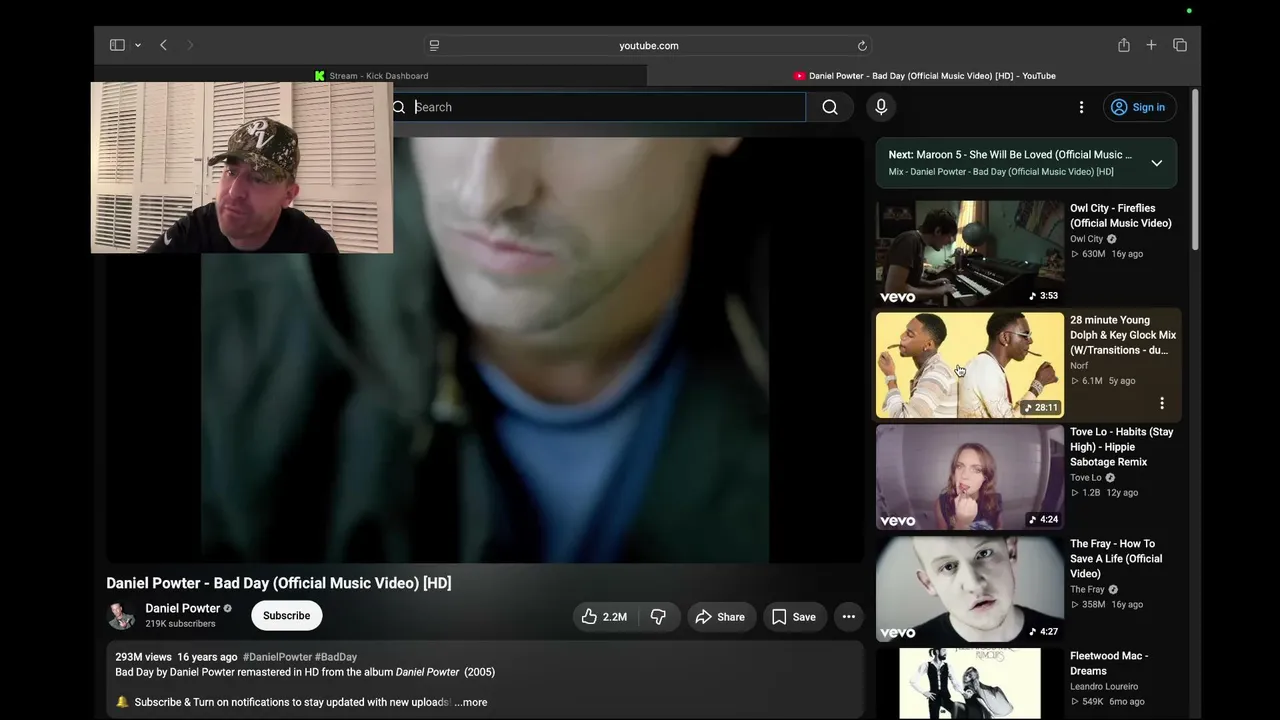The width and height of the screenshot is (1280, 720).
Task: Click the Norf channel name
Action: click(x=1079, y=366)
